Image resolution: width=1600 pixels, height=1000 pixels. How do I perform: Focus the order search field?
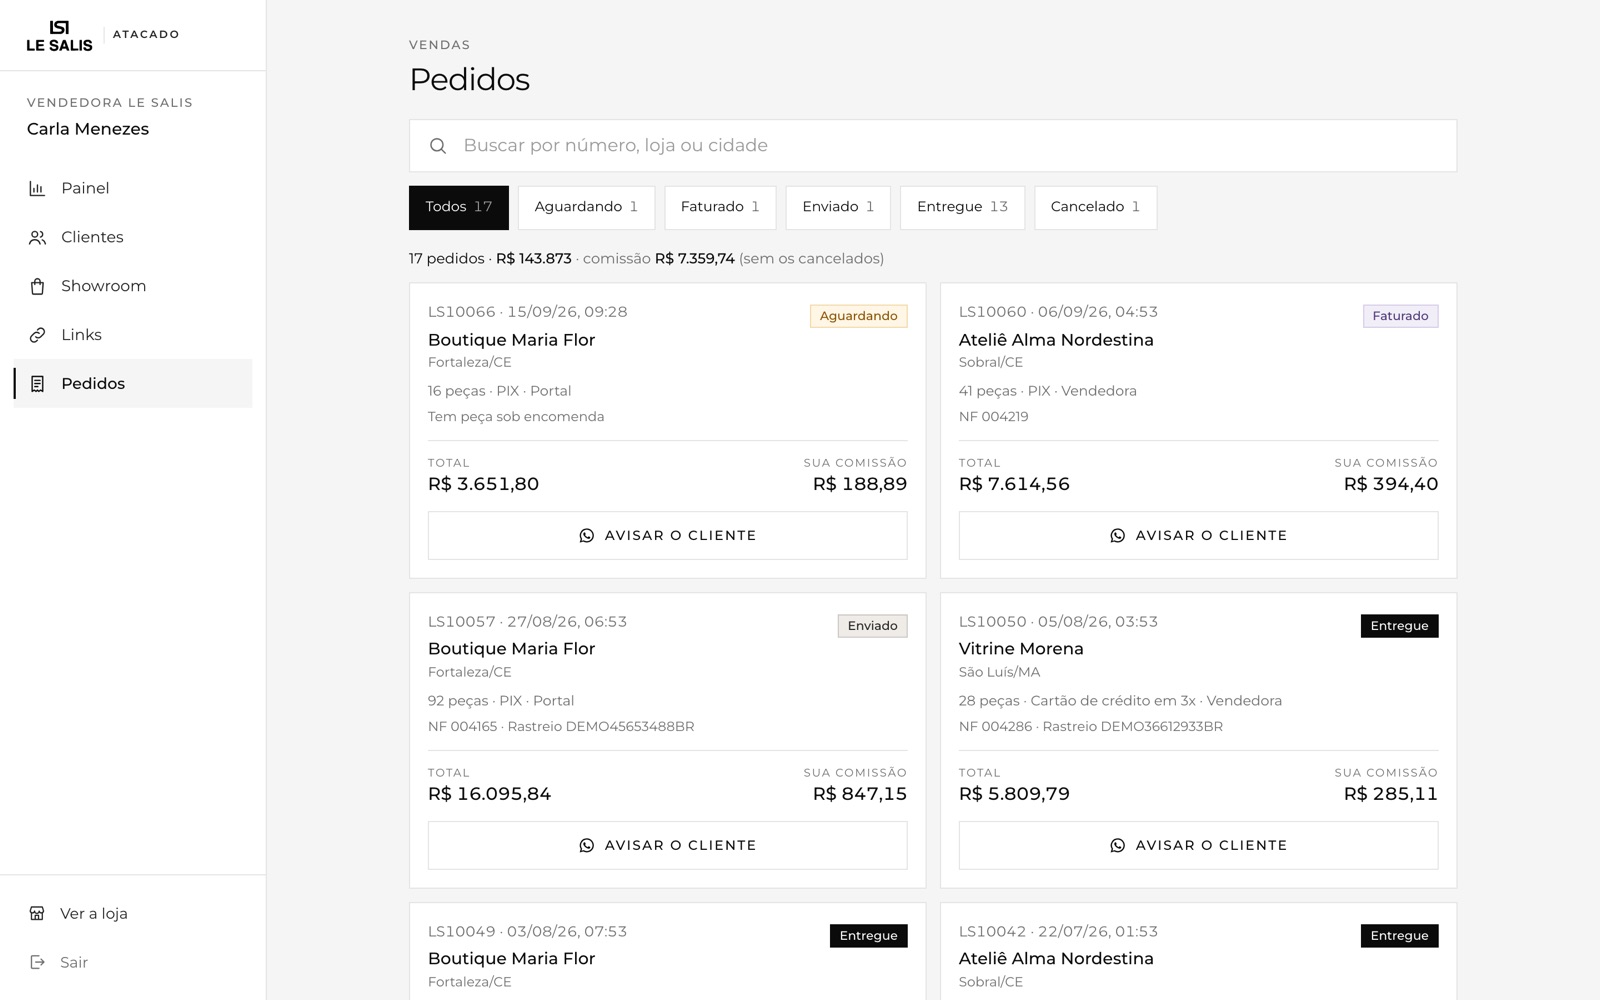pos(933,146)
